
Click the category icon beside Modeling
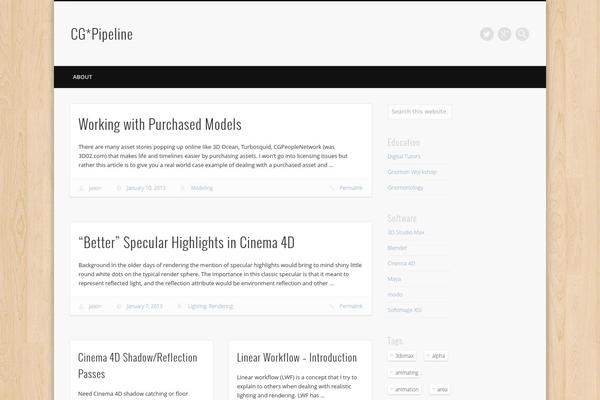pyautogui.click(x=183, y=188)
